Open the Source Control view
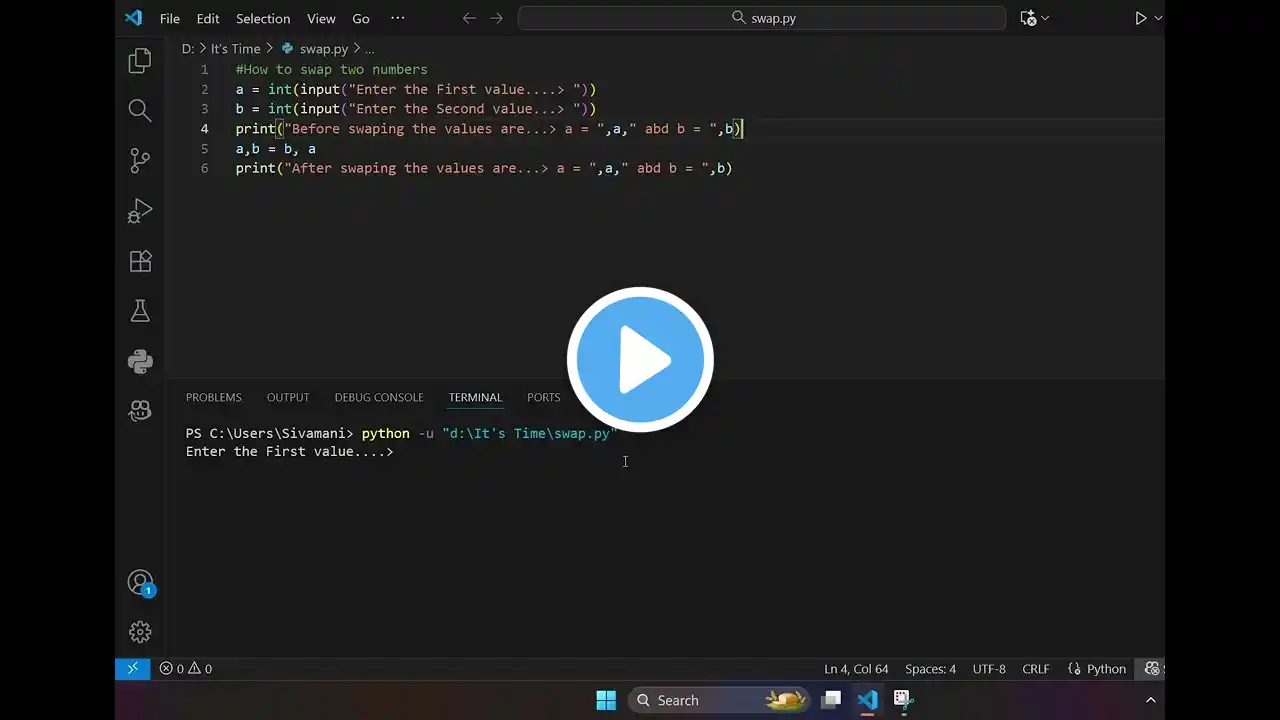 [x=140, y=161]
